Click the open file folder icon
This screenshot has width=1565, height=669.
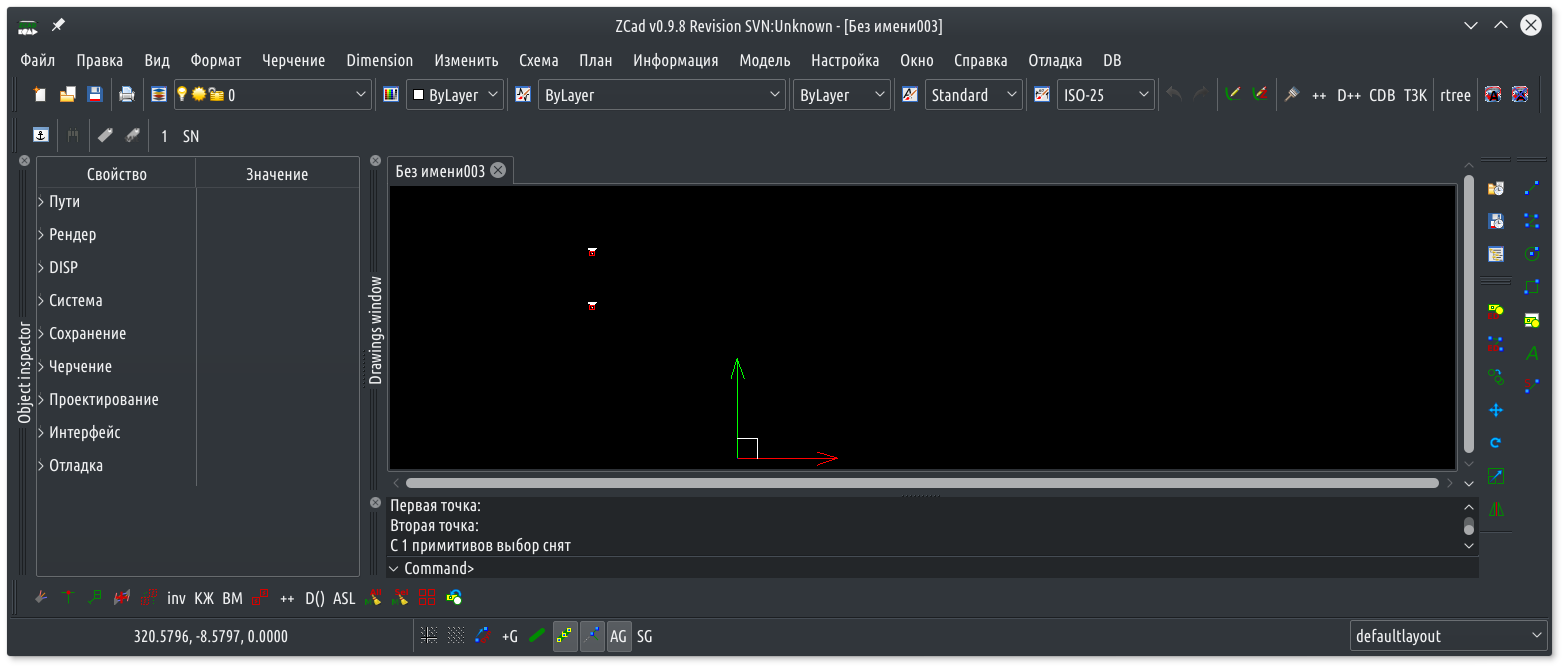coord(68,95)
